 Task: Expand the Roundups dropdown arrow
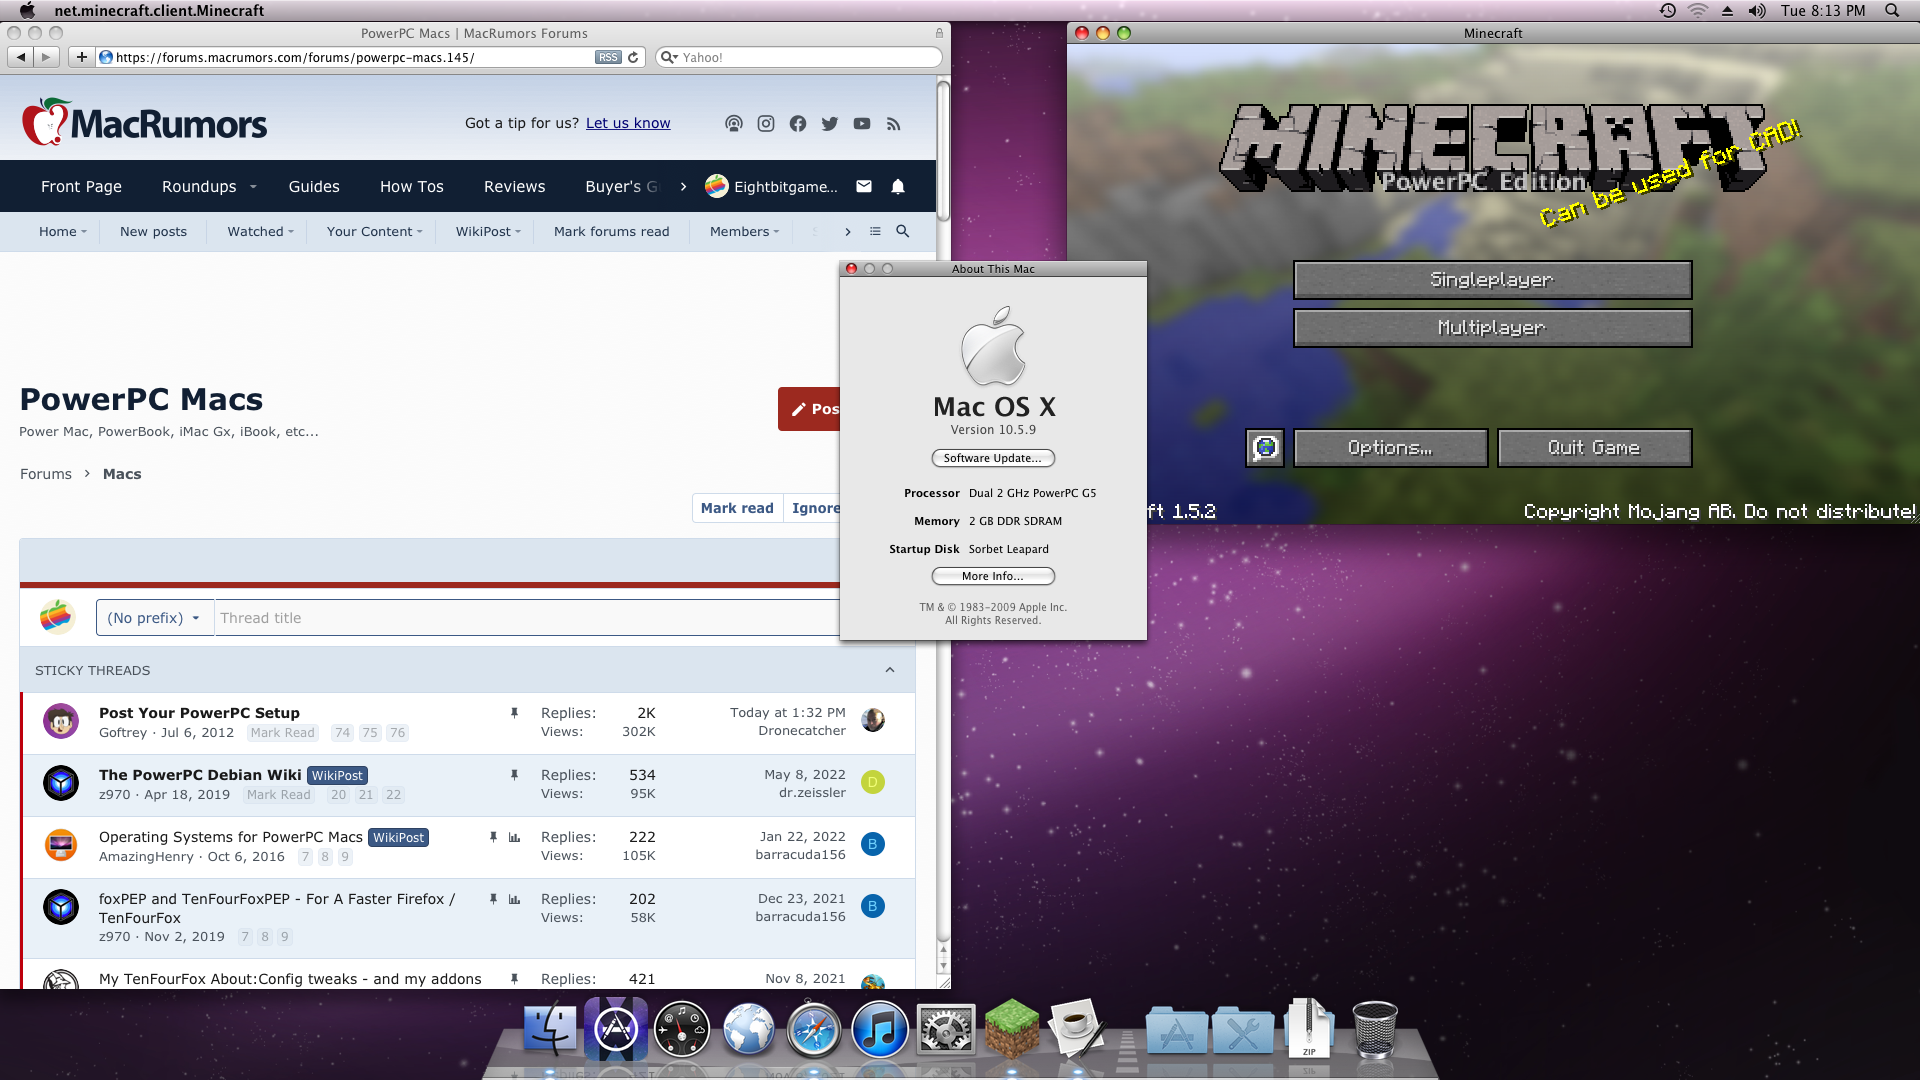[x=253, y=187]
